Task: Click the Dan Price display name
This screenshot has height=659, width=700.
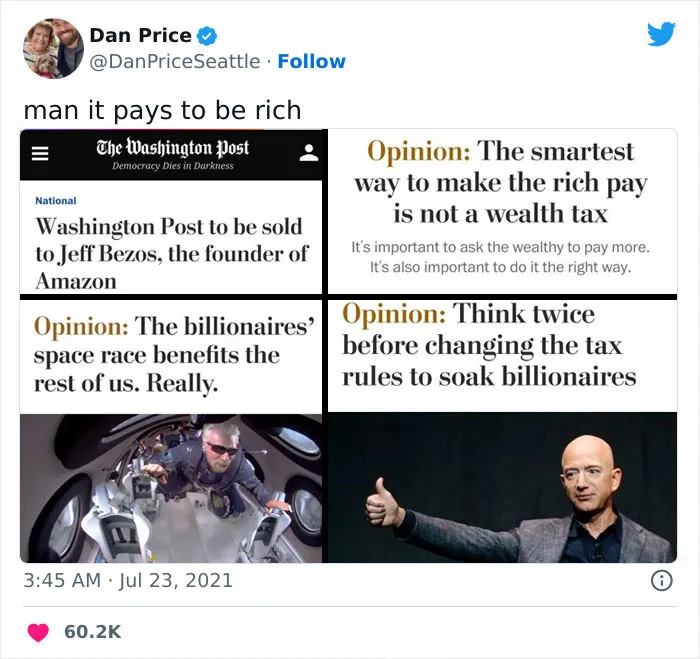Action: coord(141,36)
